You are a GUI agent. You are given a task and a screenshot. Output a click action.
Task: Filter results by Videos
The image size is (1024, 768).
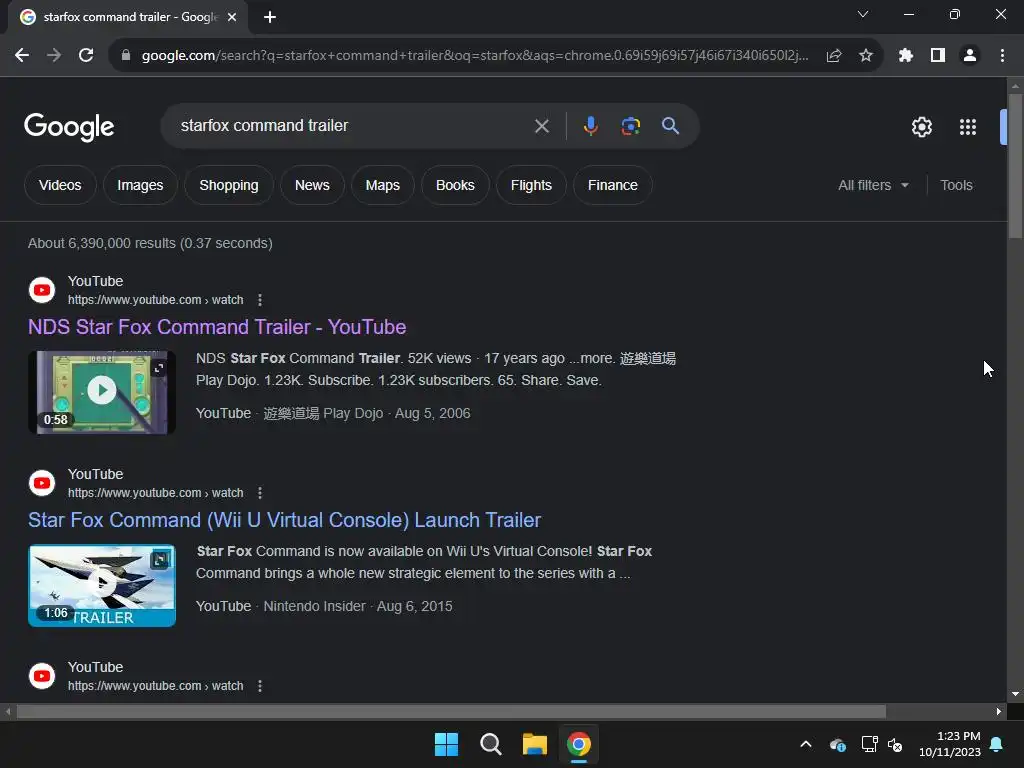(60, 185)
